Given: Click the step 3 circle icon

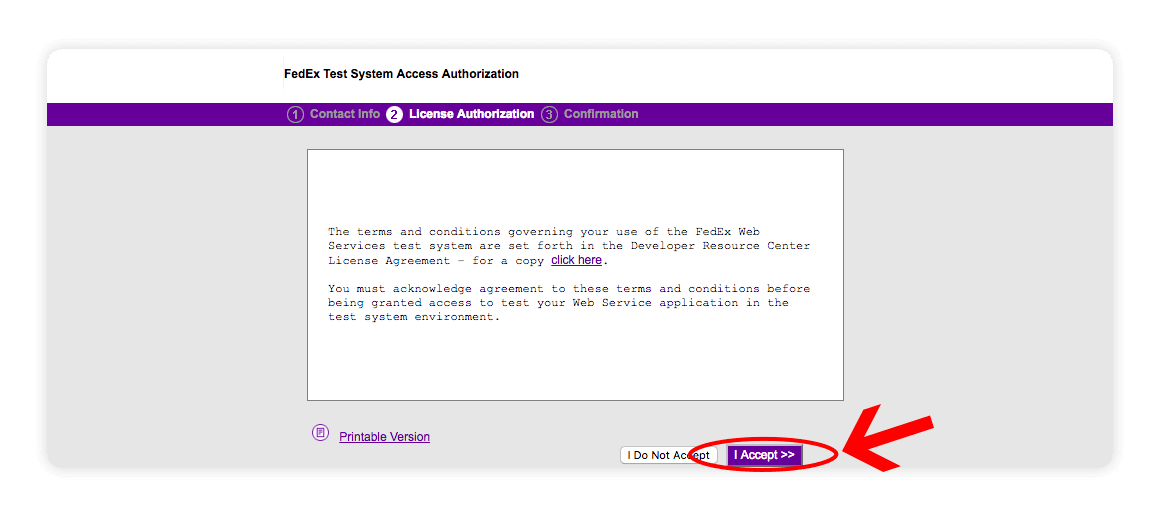Looking at the screenshot, I should (549, 115).
